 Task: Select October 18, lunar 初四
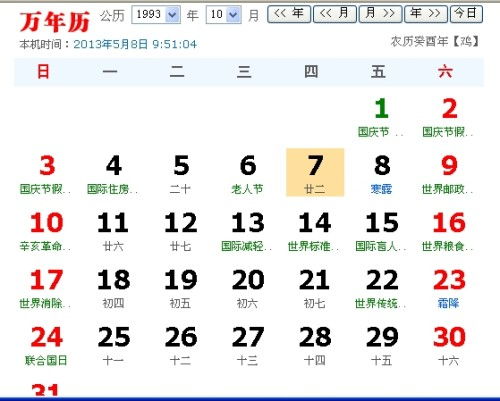click(x=113, y=289)
